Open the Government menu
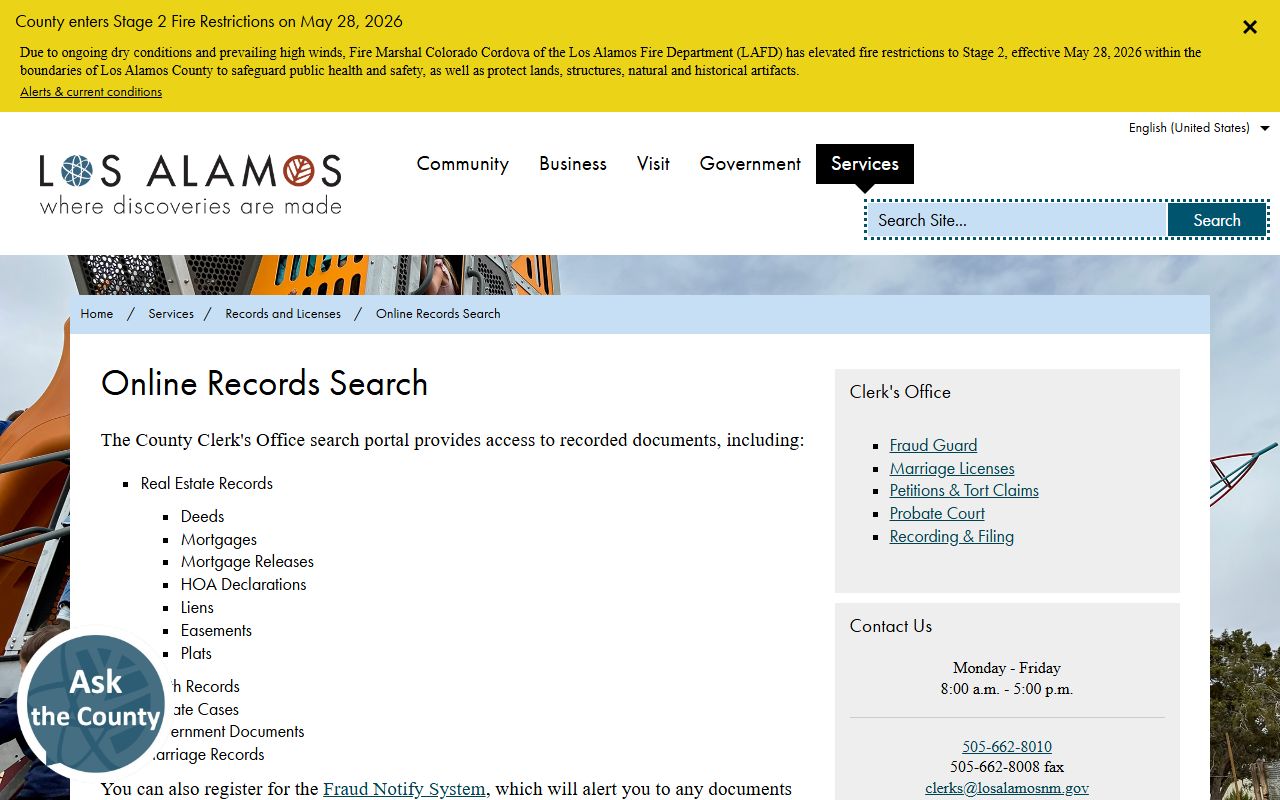This screenshot has width=1280, height=800. point(750,164)
